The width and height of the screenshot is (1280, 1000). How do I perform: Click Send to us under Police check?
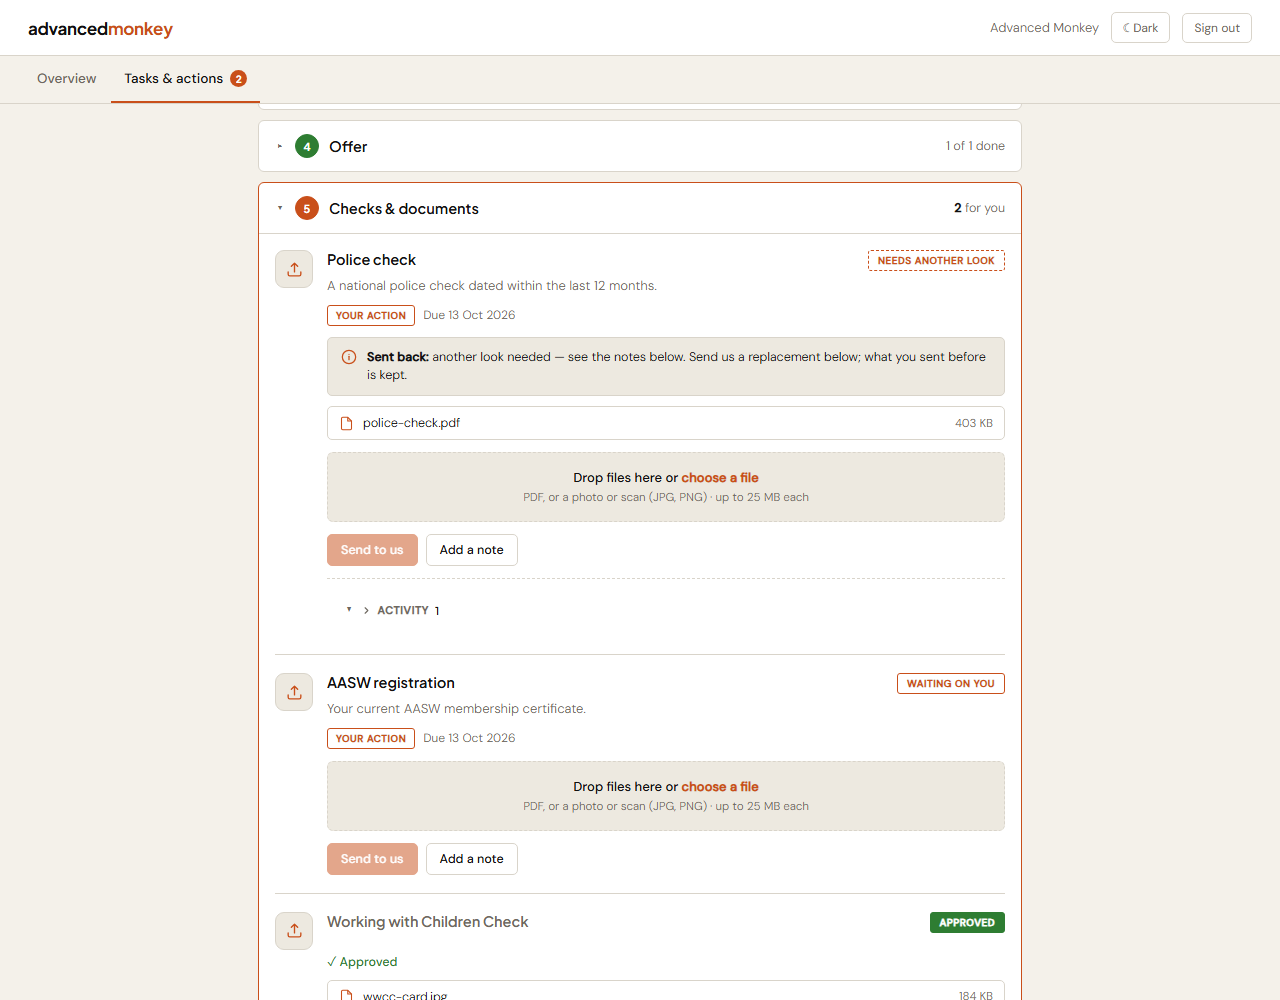point(372,550)
